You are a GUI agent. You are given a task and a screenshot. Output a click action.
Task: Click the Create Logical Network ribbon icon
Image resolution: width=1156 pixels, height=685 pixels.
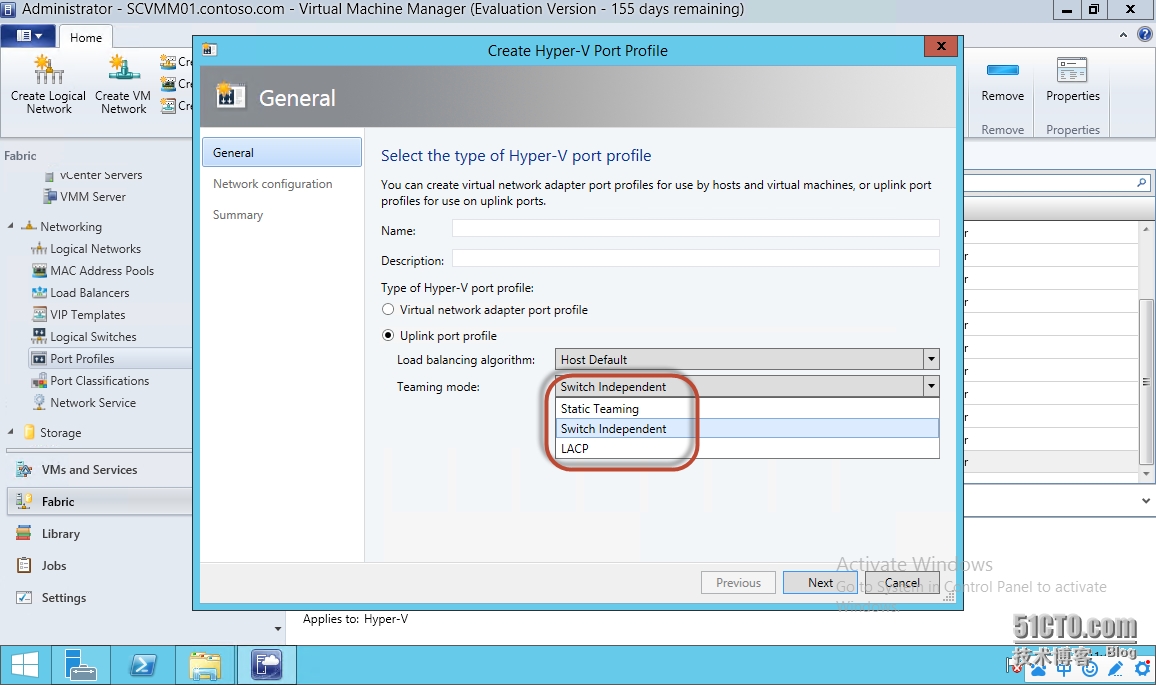(49, 70)
